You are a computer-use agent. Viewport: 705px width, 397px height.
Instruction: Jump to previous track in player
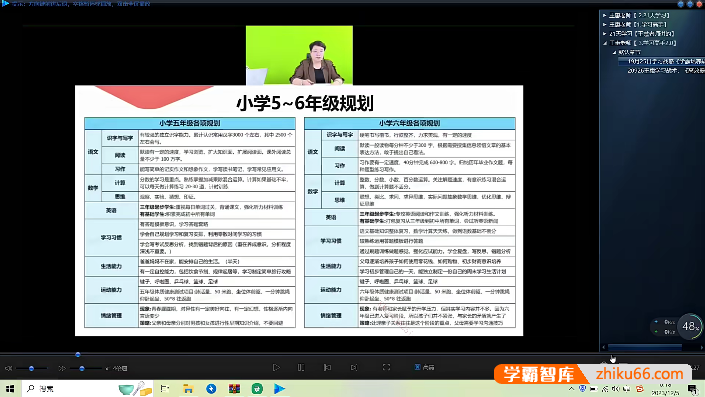point(327,367)
